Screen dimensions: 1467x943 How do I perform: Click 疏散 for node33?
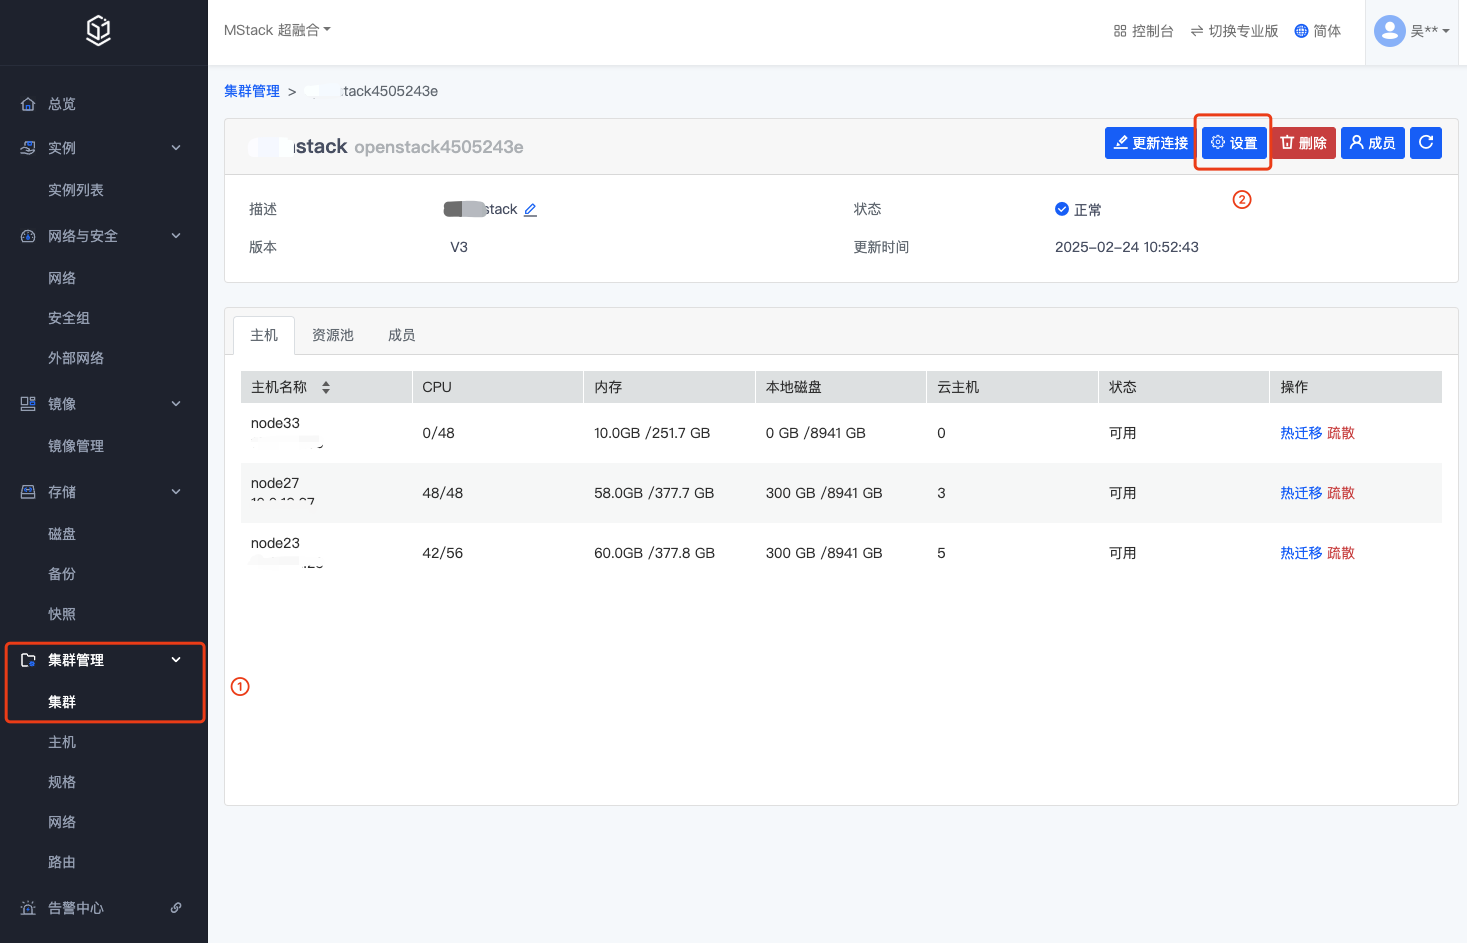(x=1341, y=433)
